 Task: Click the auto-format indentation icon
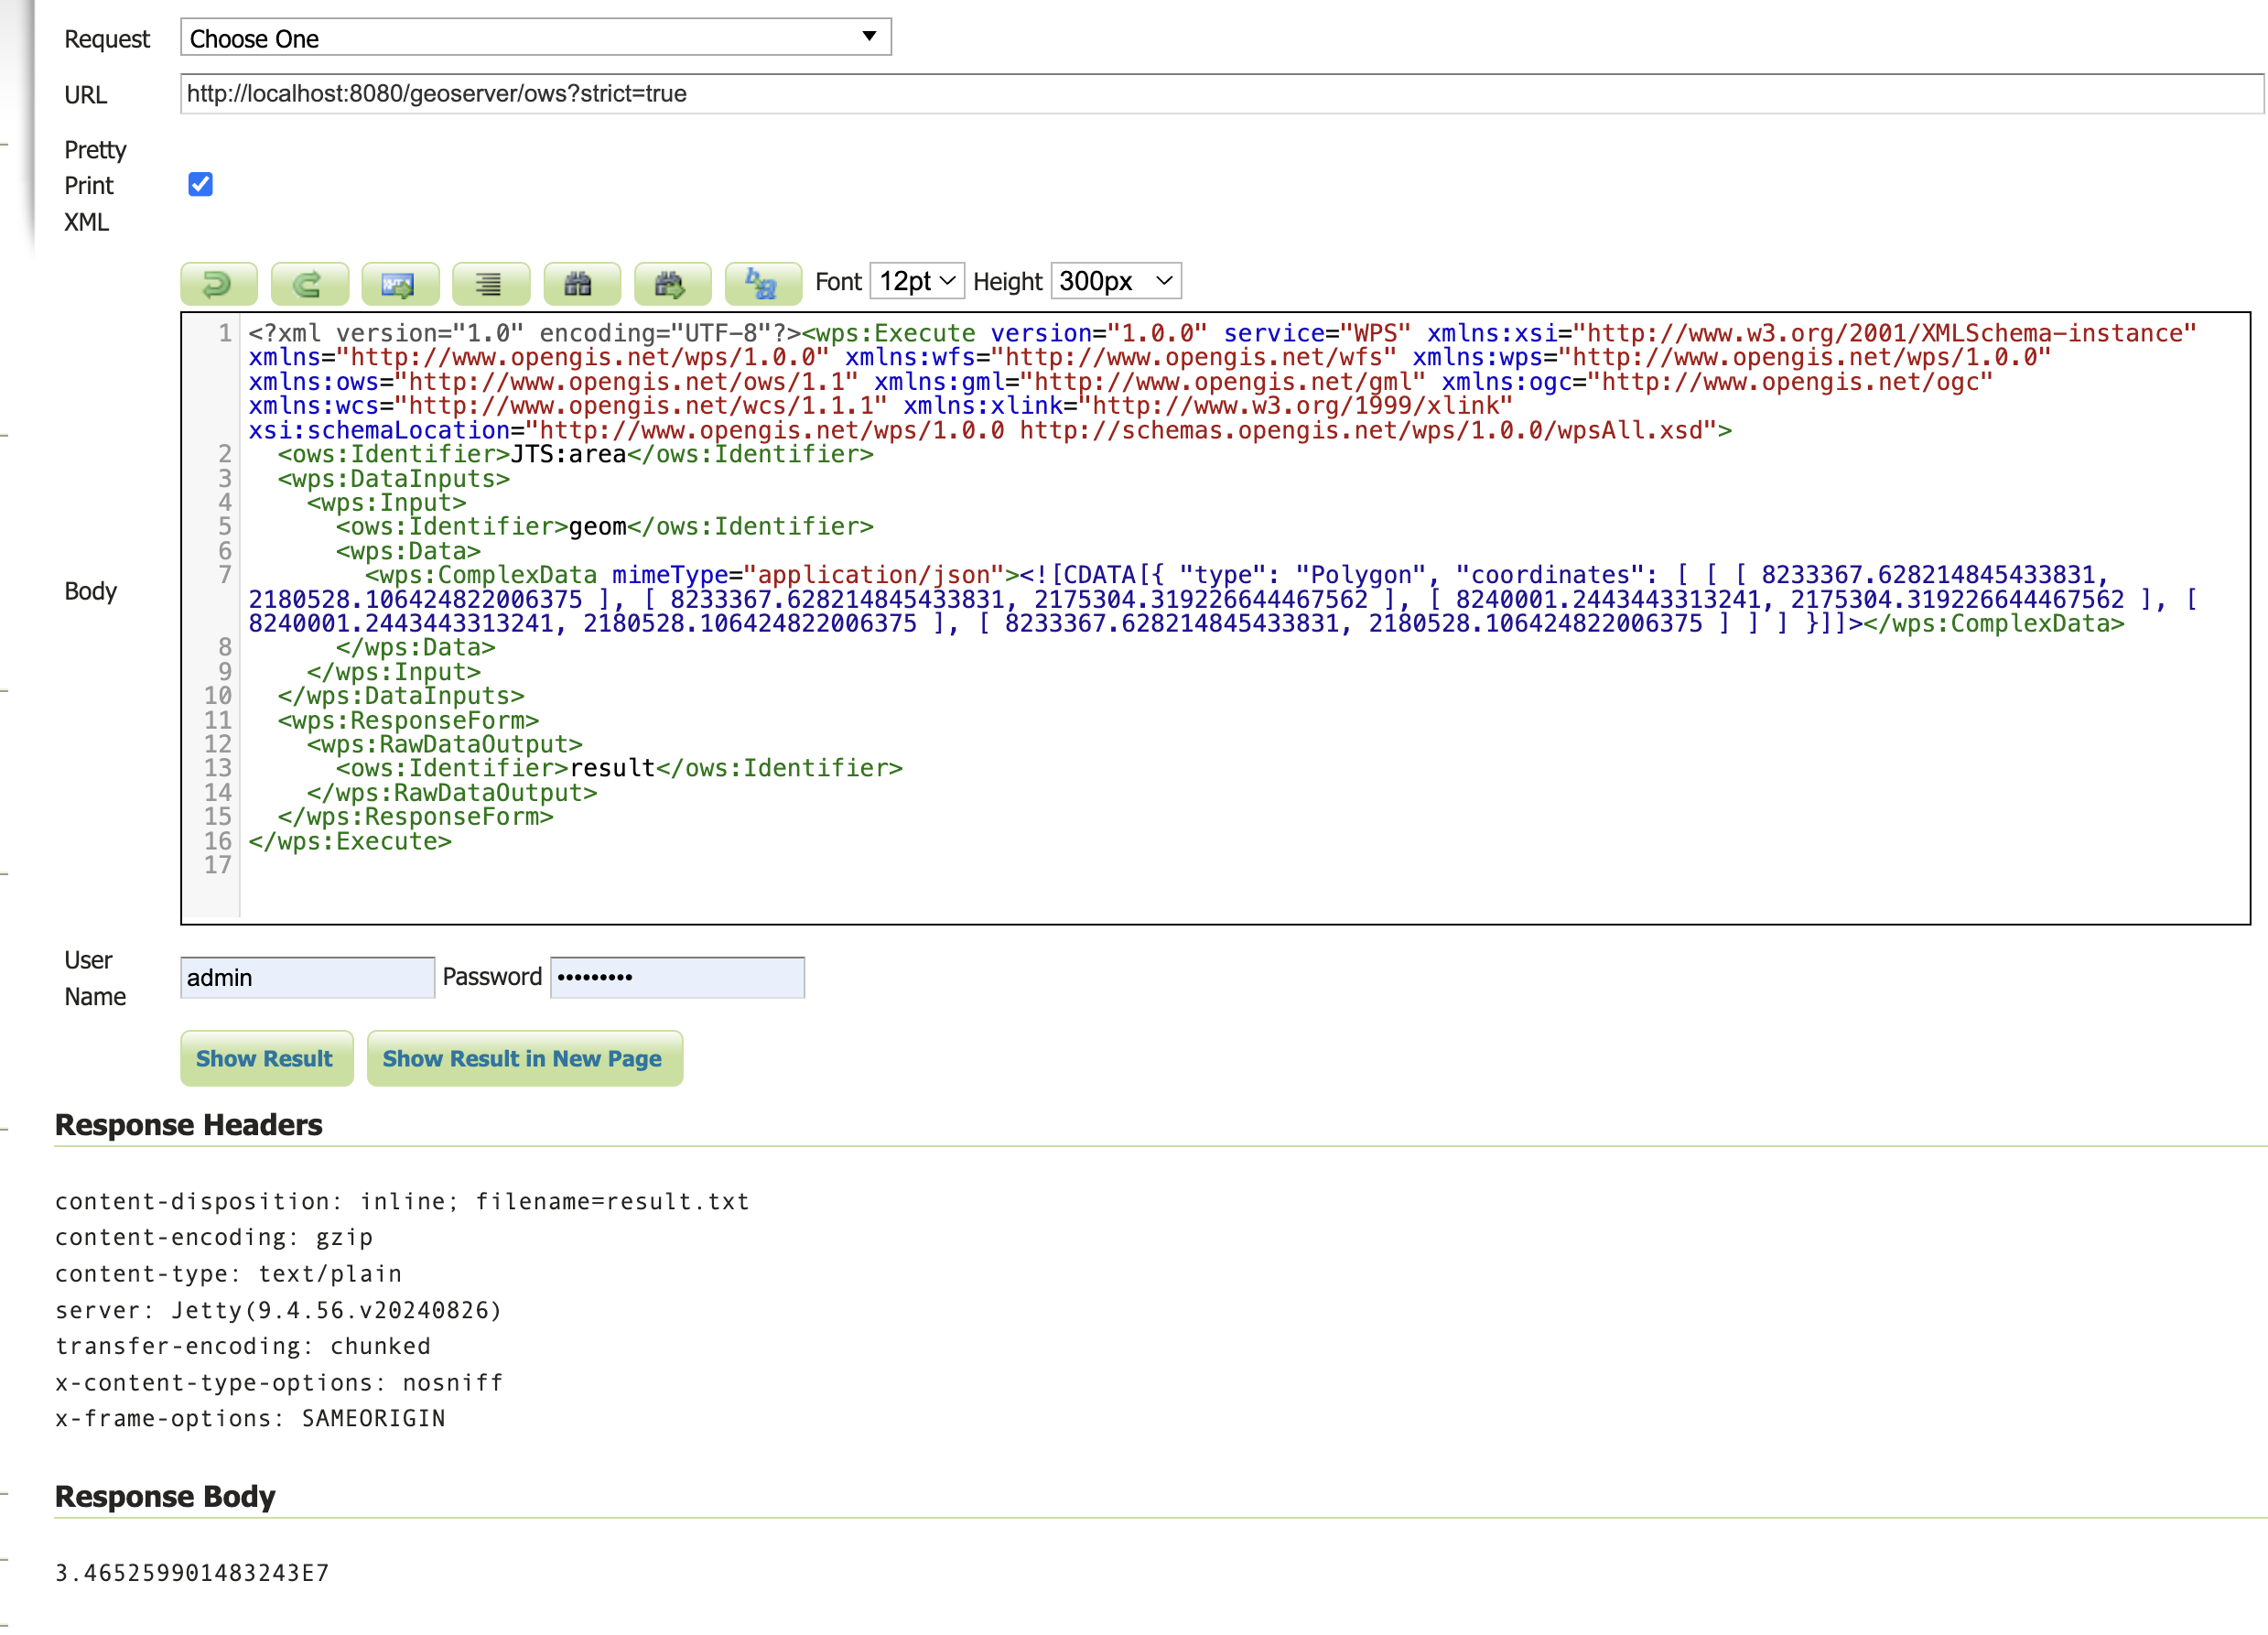(491, 284)
